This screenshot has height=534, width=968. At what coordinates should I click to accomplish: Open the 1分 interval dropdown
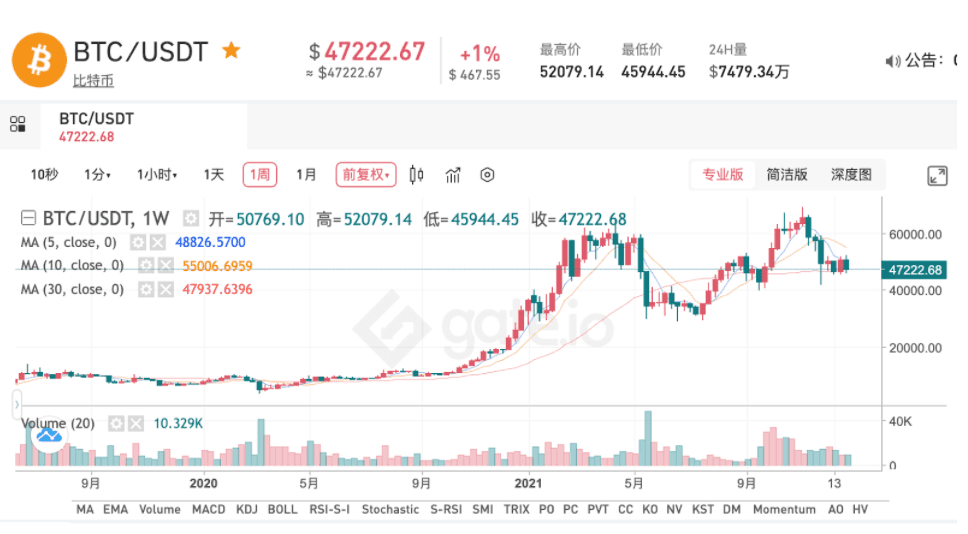97,175
